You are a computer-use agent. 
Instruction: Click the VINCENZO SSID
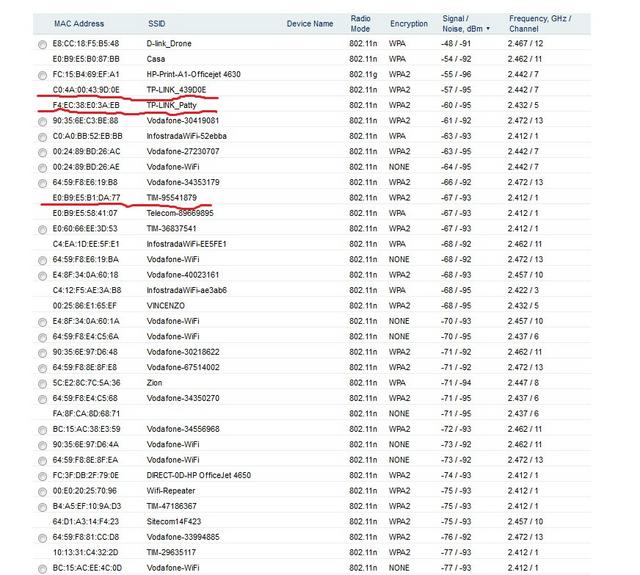click(166, 306)
